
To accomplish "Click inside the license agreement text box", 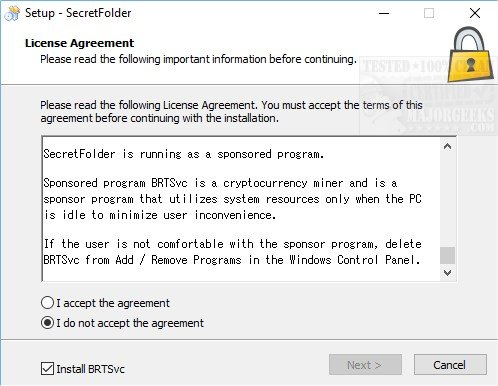I will [x=241, y=209].
